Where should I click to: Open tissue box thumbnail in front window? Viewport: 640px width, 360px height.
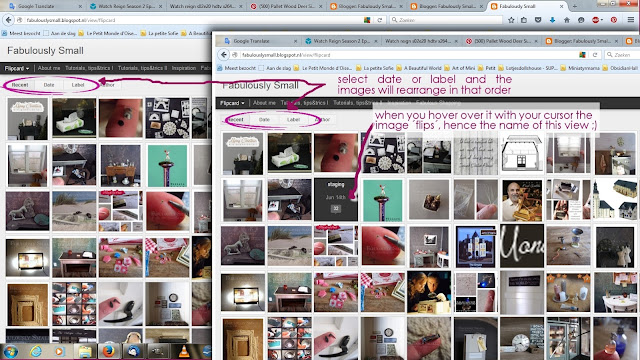coord(289,152)
